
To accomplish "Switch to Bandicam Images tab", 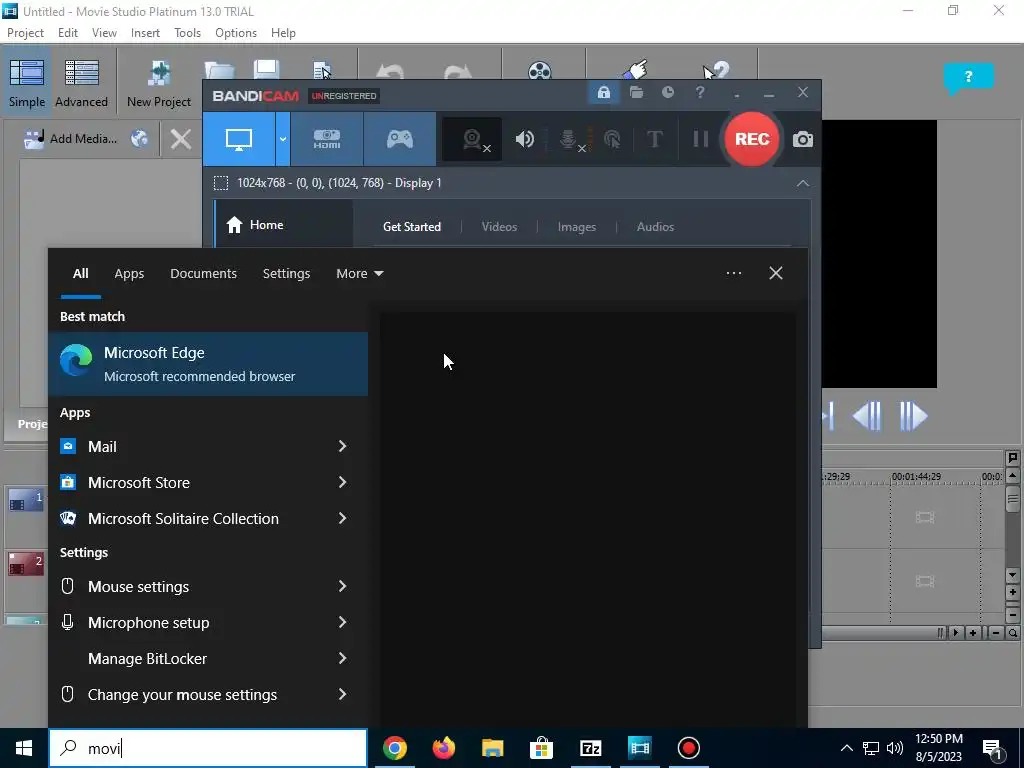I will tap(577, 227).
